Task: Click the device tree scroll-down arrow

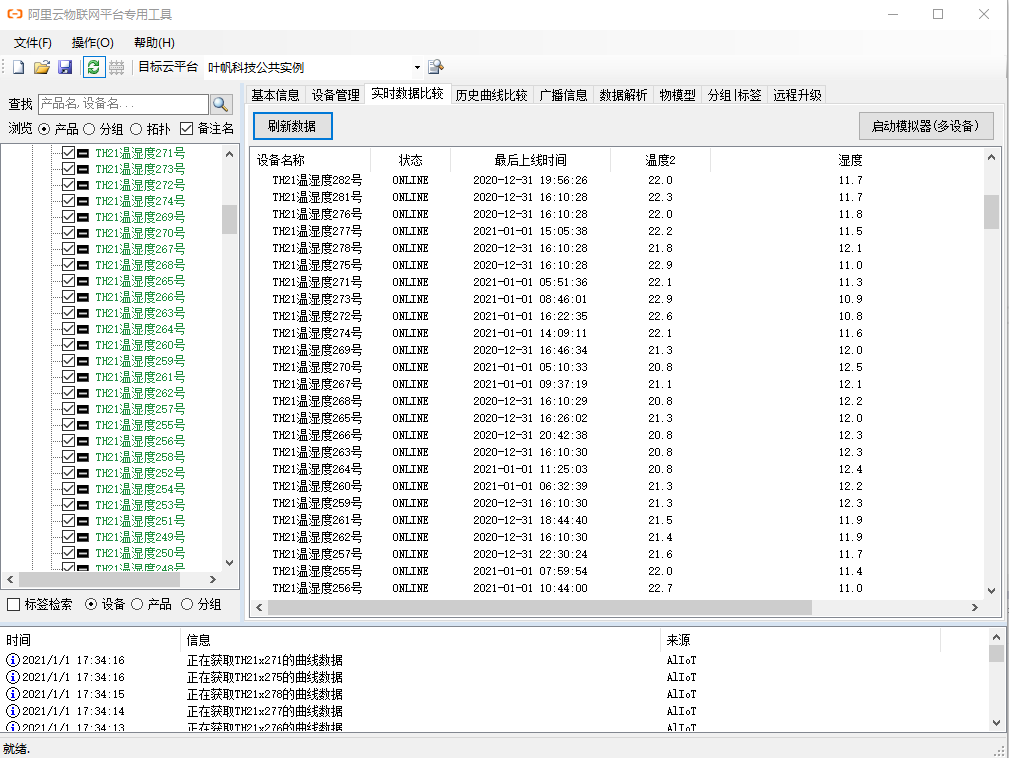Action: pyautogui.click(x=230, y=562)
